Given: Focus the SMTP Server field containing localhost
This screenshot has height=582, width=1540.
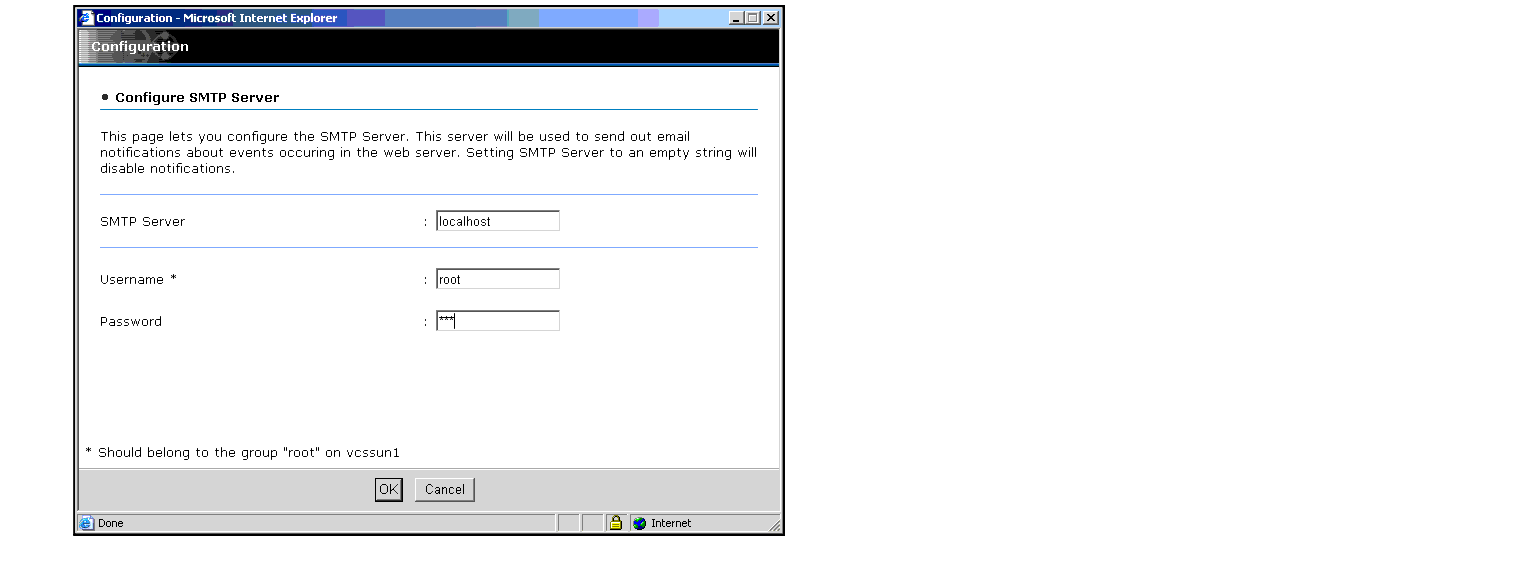Looking at the screenshot, I should 497,221.
